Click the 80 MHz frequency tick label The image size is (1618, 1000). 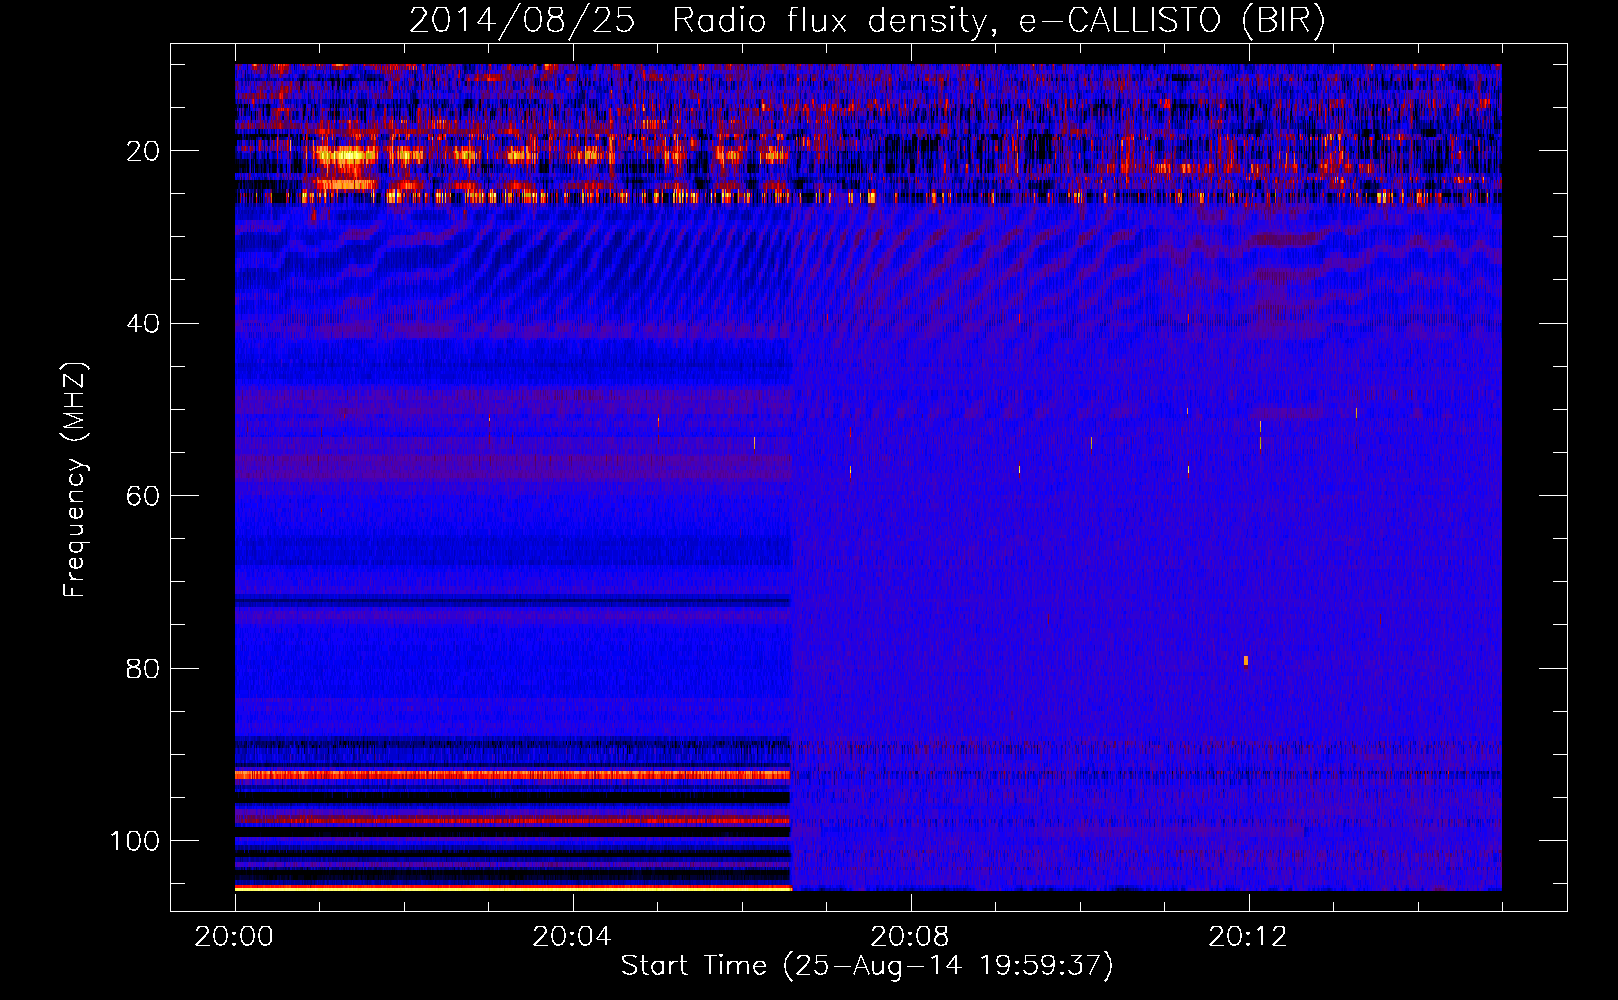143,669
